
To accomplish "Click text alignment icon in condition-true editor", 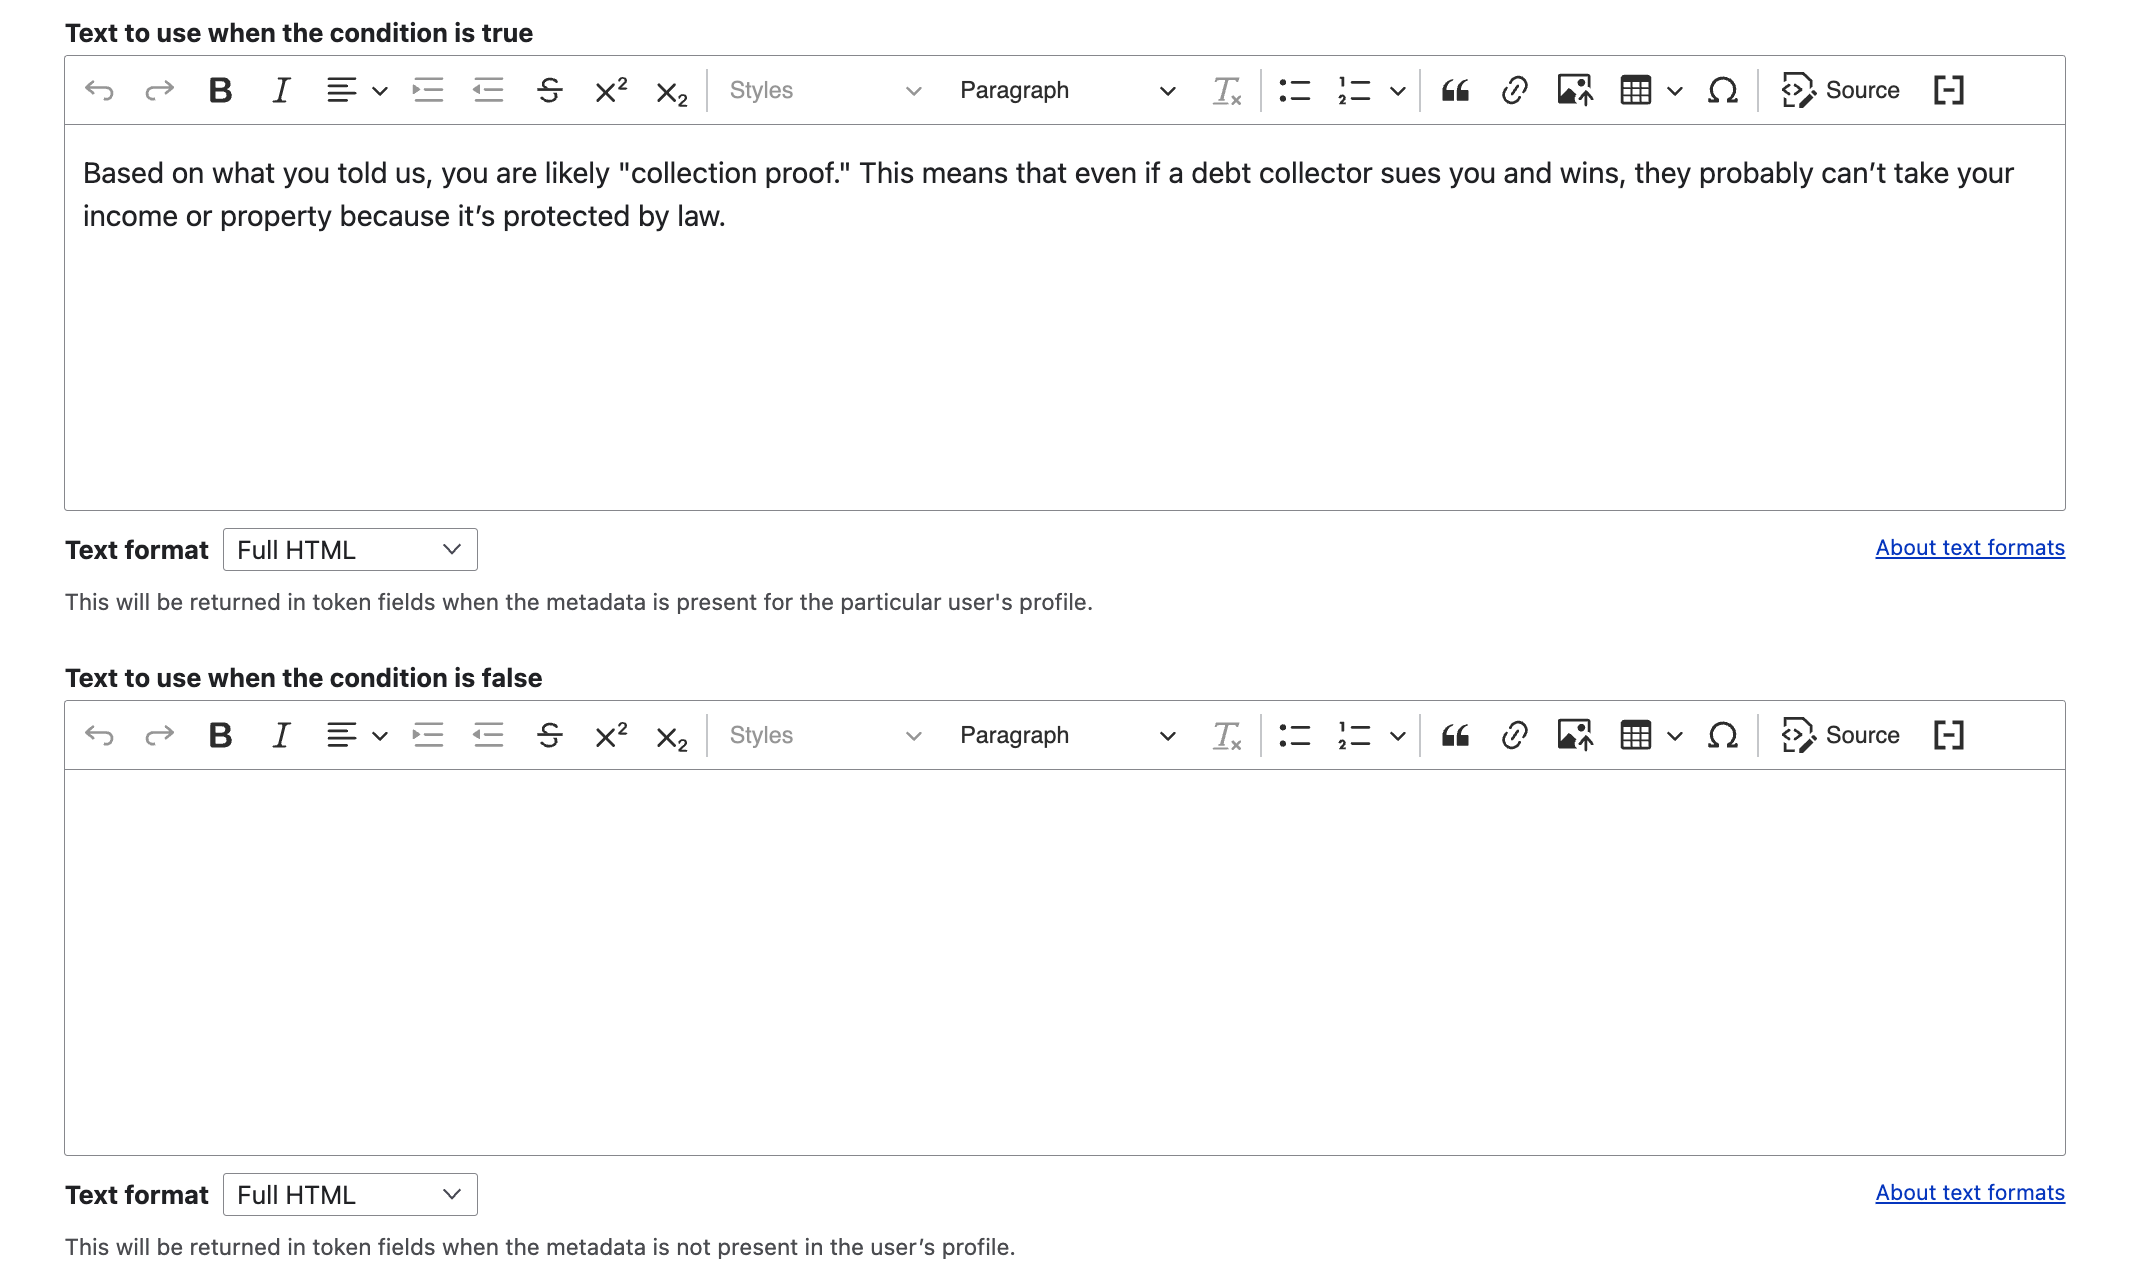I will click(x=341, y=91).
